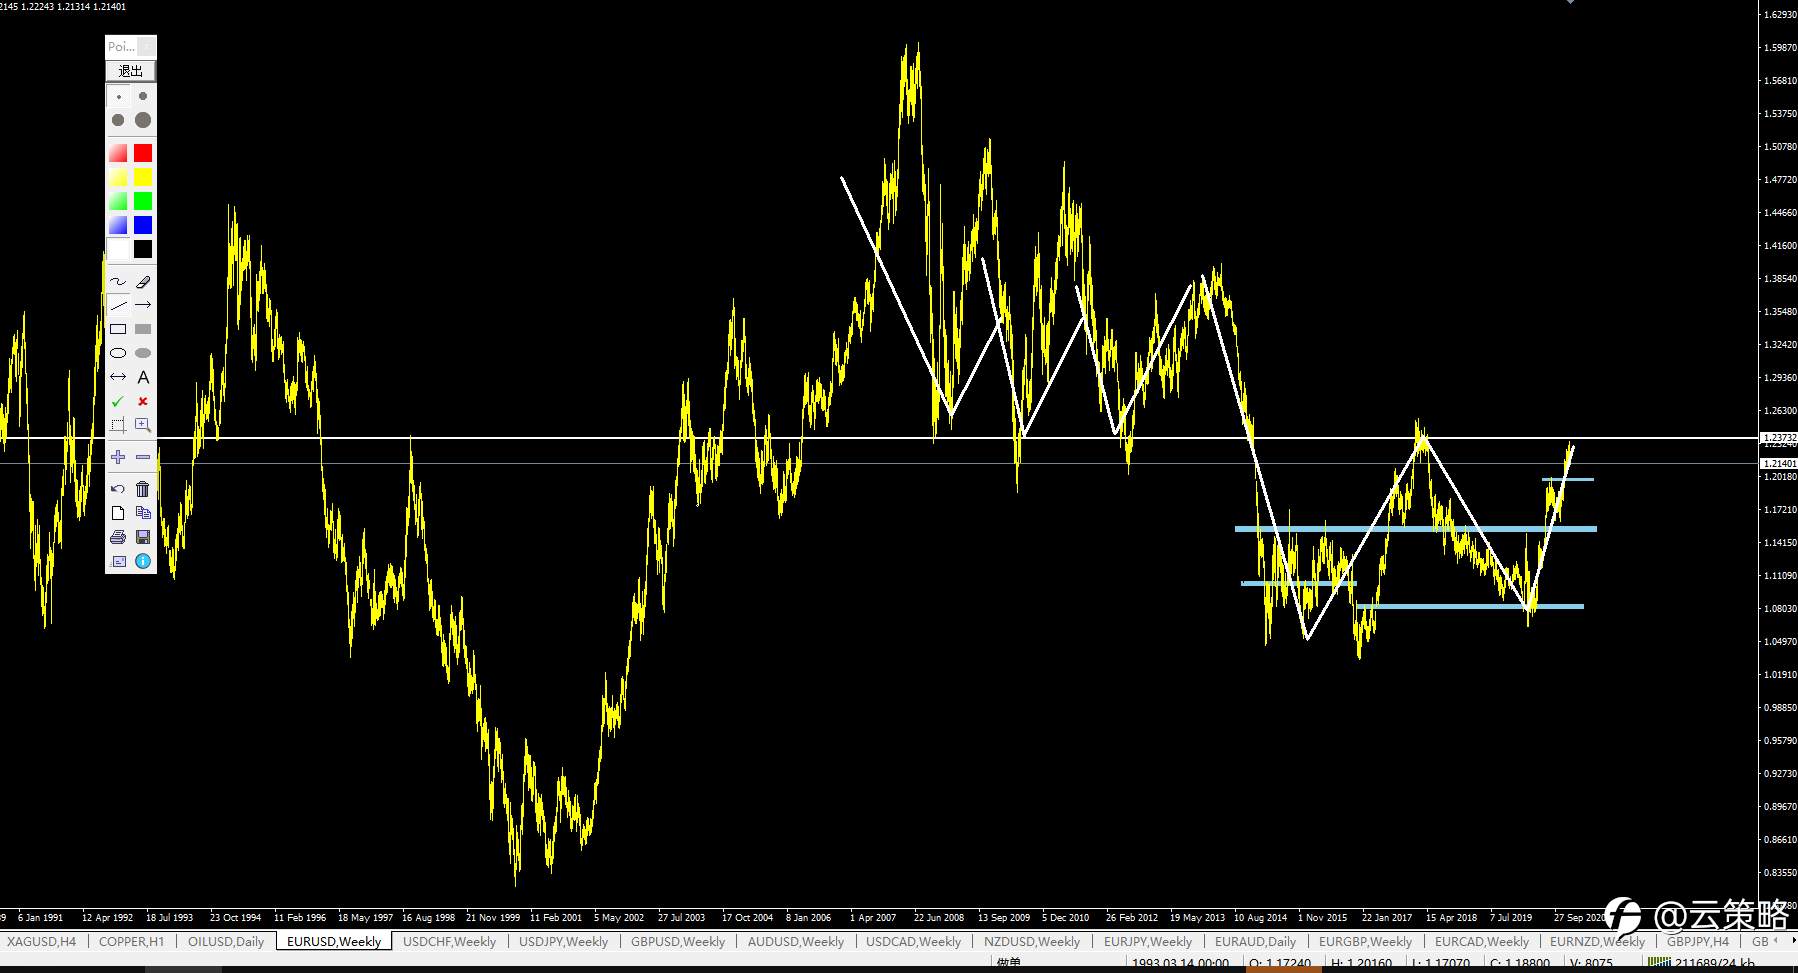The width and height of the screenshot is (1798, 973).
Task: Click the blank new page icon
Action: [x=118, y=513]
